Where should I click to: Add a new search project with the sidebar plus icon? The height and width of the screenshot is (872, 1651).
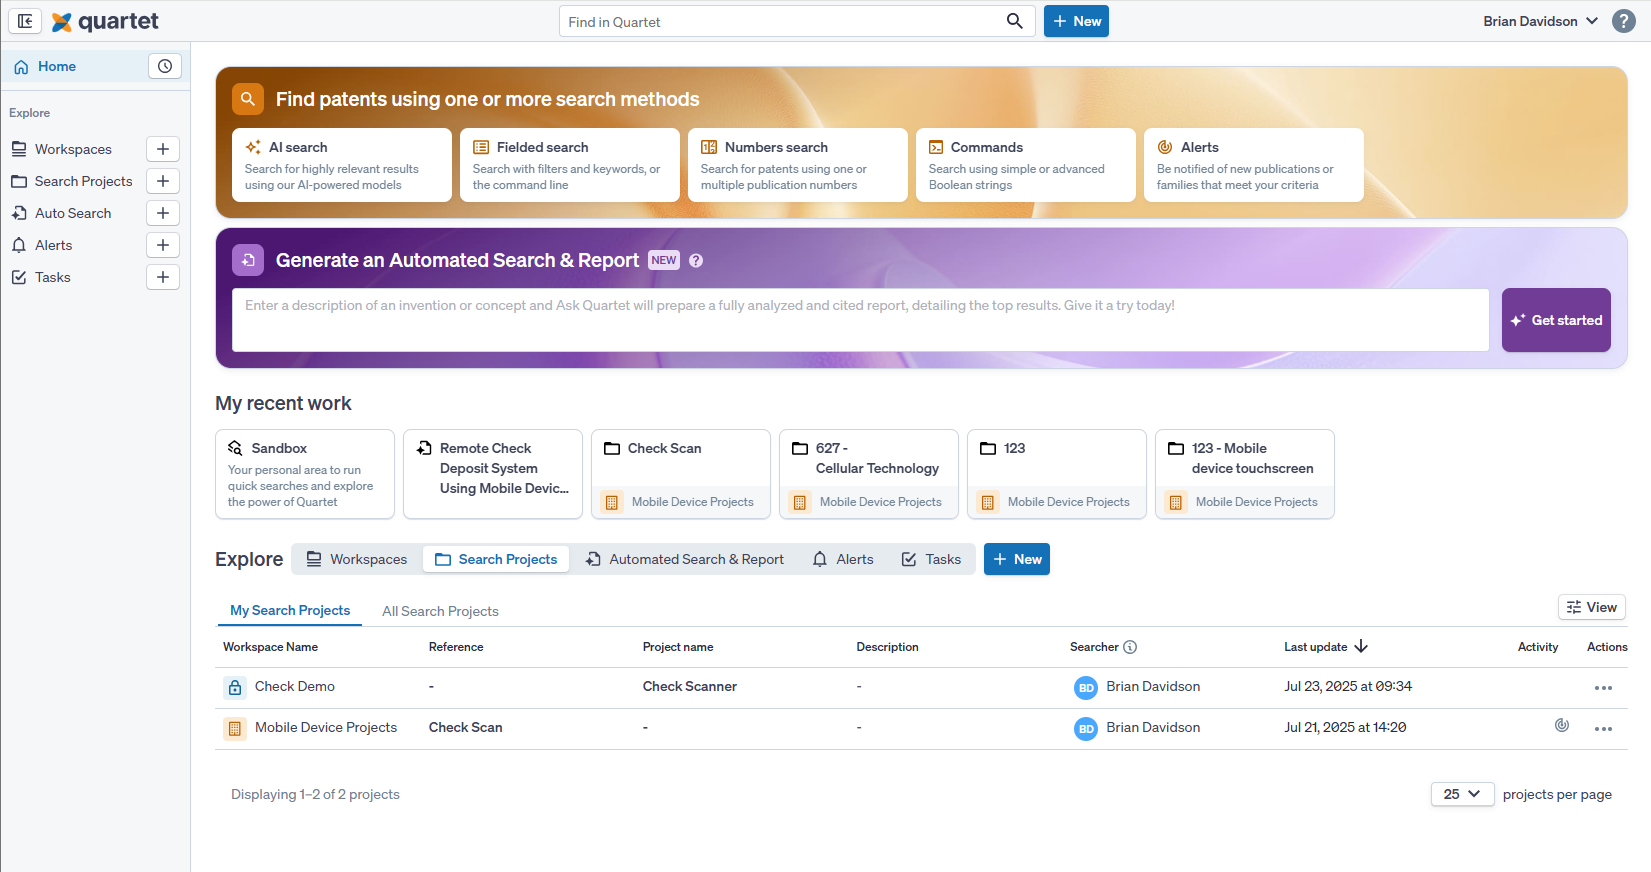[163, 181]
